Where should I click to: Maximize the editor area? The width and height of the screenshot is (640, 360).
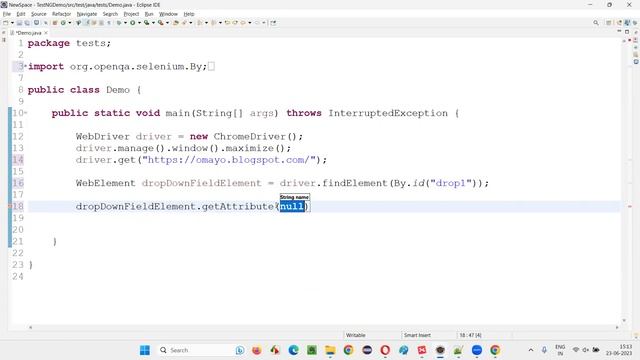pos(627,32)
